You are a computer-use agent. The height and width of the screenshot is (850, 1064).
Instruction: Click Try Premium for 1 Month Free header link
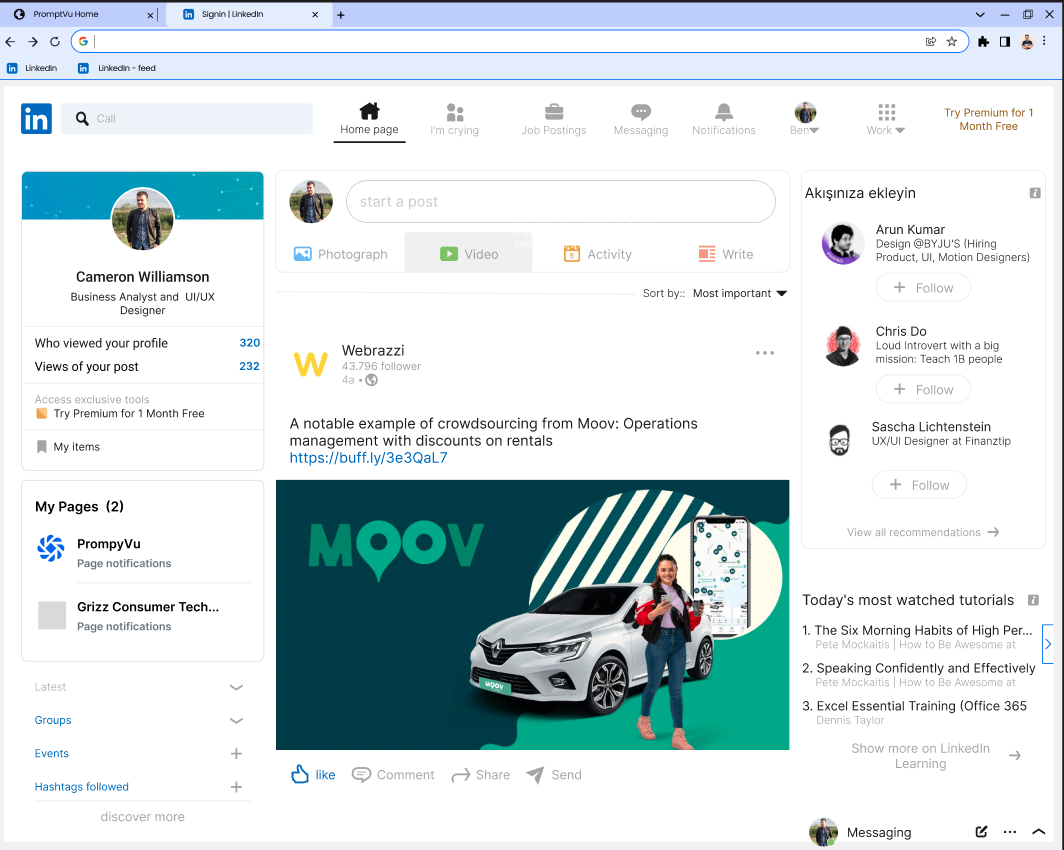[x=989, y=119]
